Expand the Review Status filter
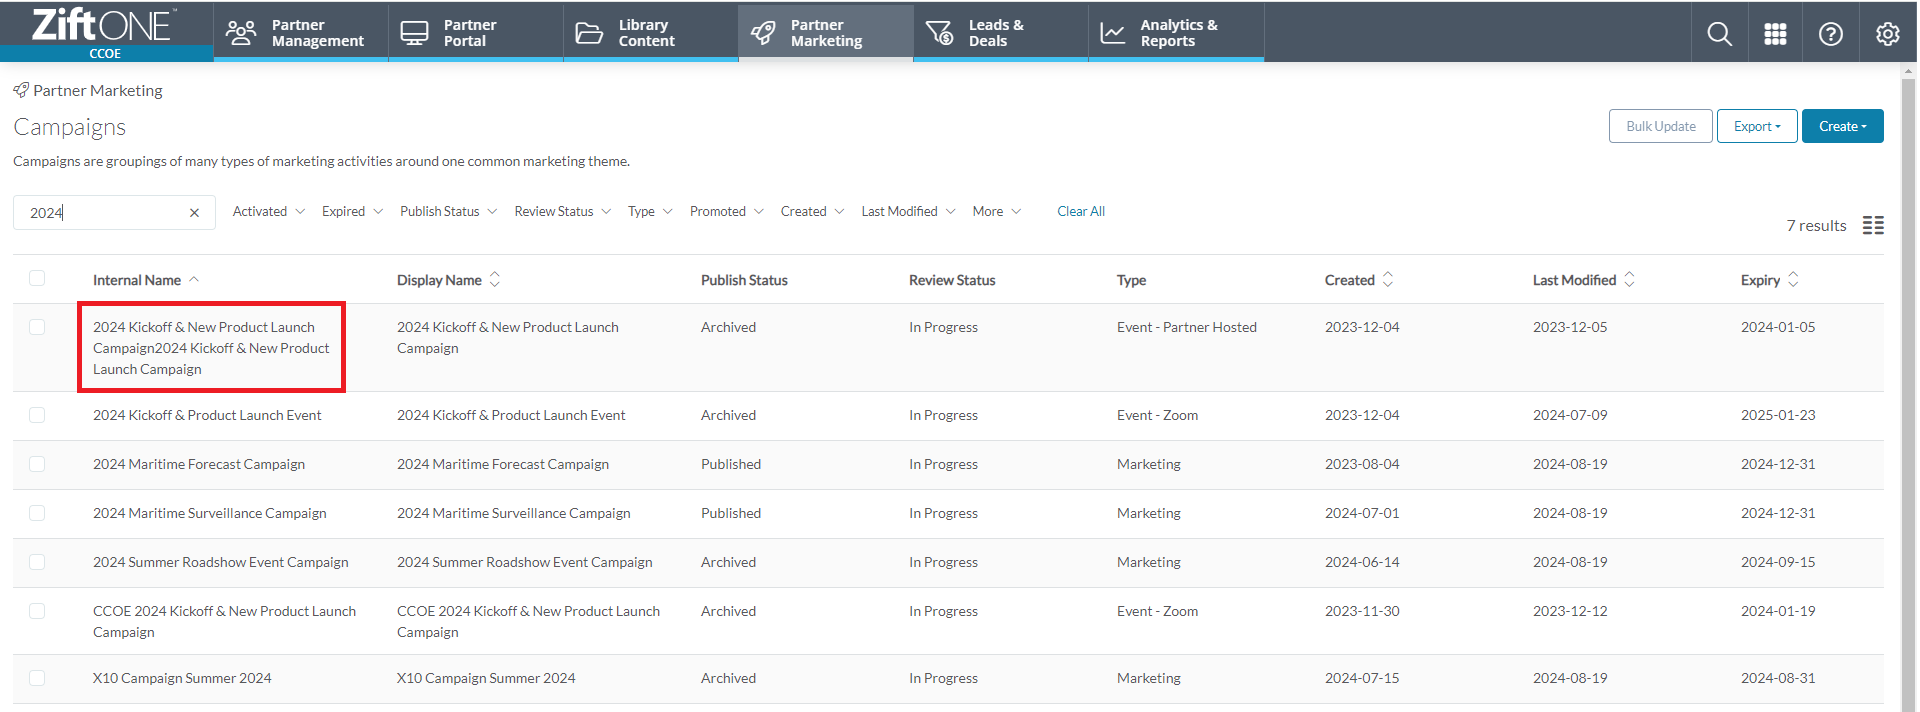This screenshot has height=712, width=1920. point(562,211)
